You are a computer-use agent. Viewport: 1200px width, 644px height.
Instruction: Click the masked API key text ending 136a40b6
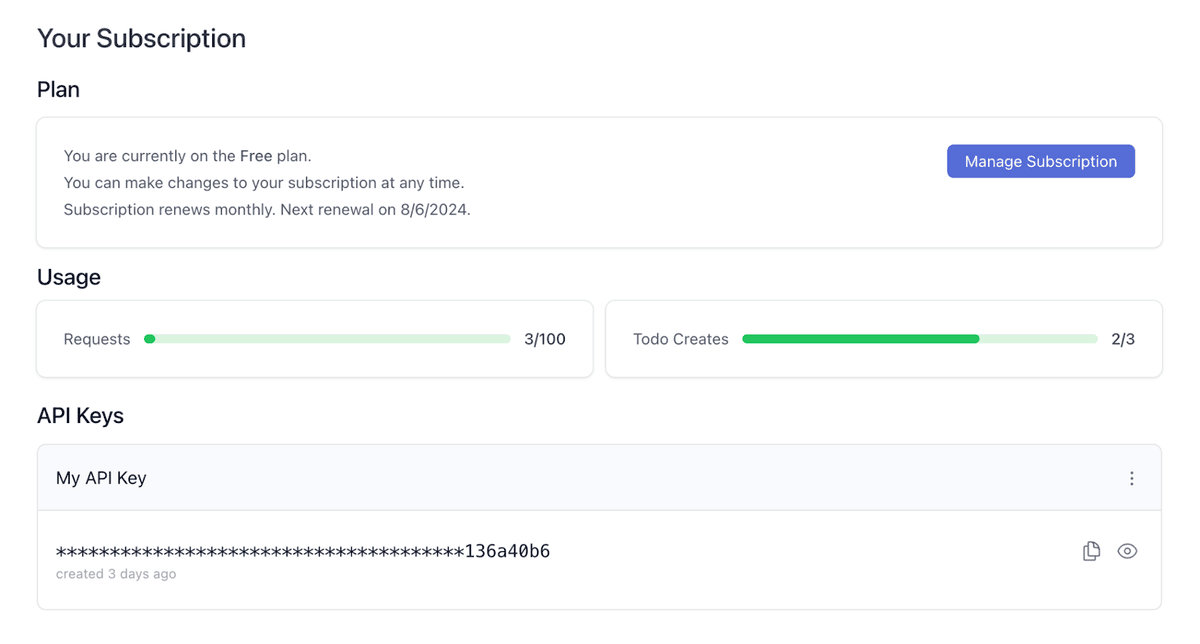click(x=303, y=550)
